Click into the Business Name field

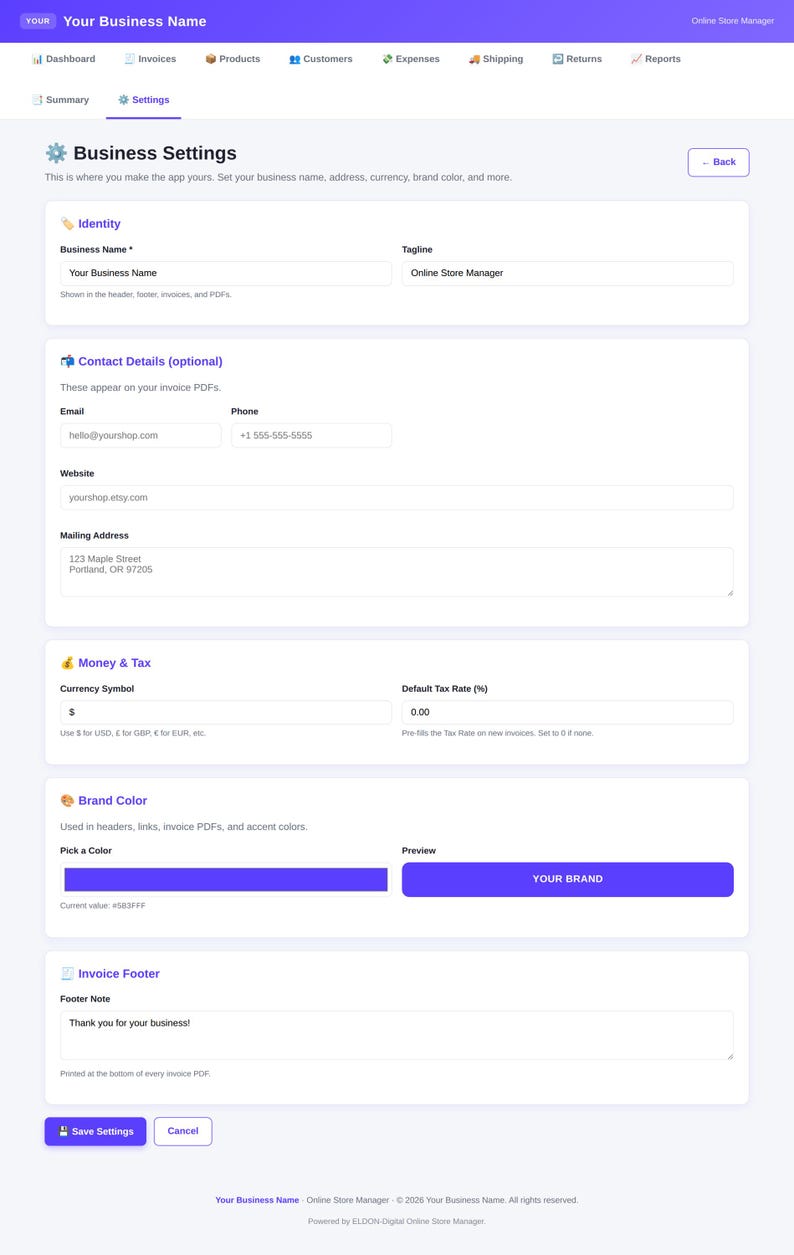226,273
